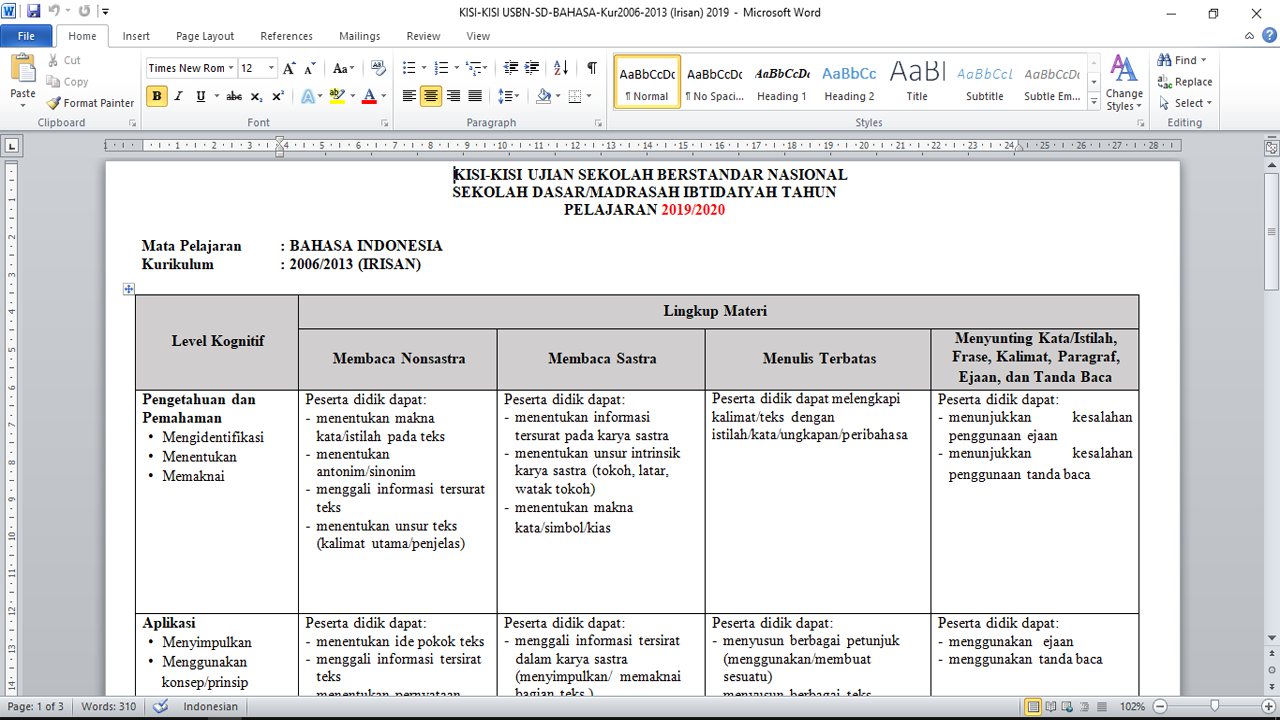Viewport: 1280px width, 720px height.
Task: Grow font size with the A-up icon
Action: tap(289, 68)
